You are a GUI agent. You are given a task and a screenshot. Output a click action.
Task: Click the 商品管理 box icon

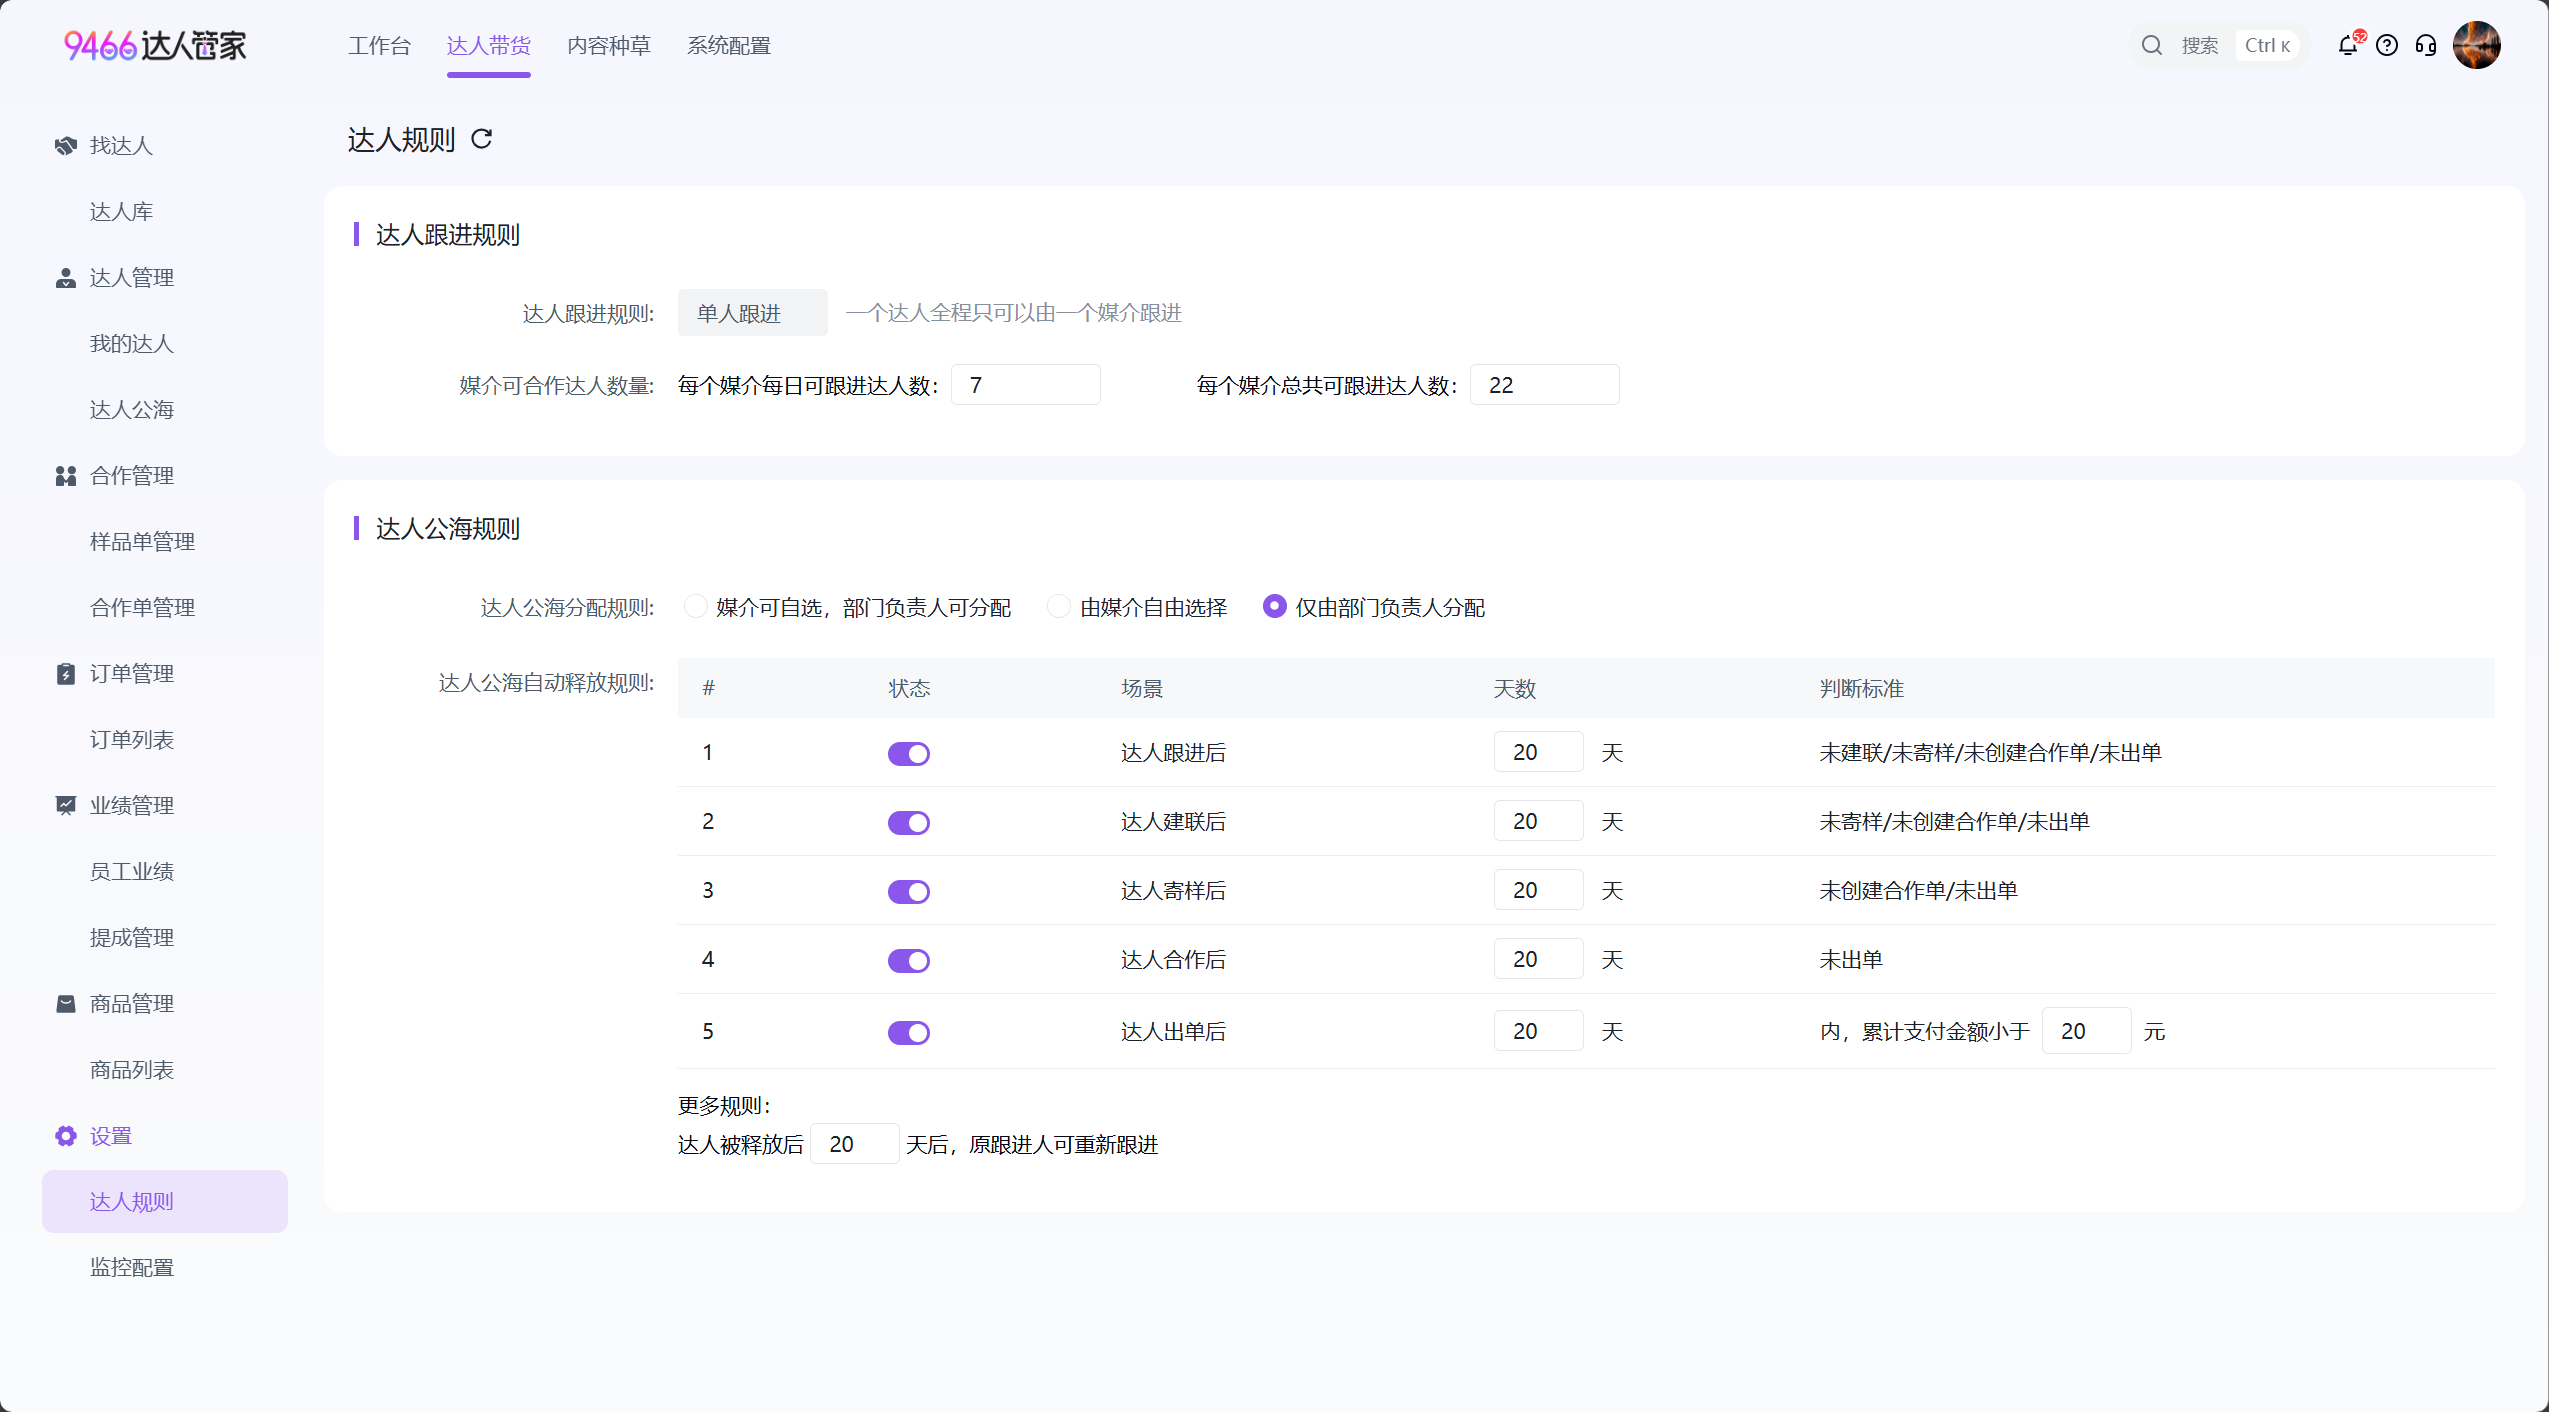click(66, 1004)
